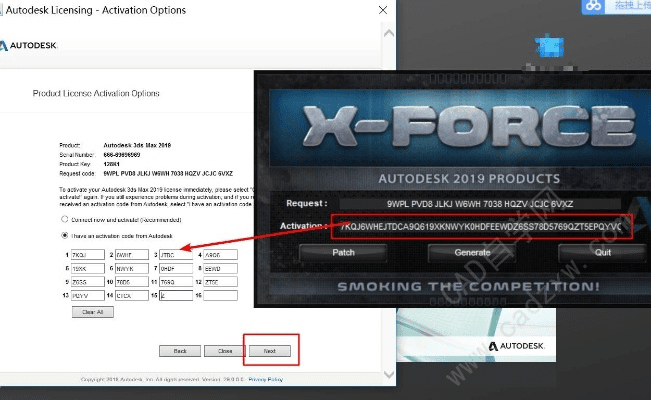Click the scroll up arrow in licensing window

coord(389,34)
